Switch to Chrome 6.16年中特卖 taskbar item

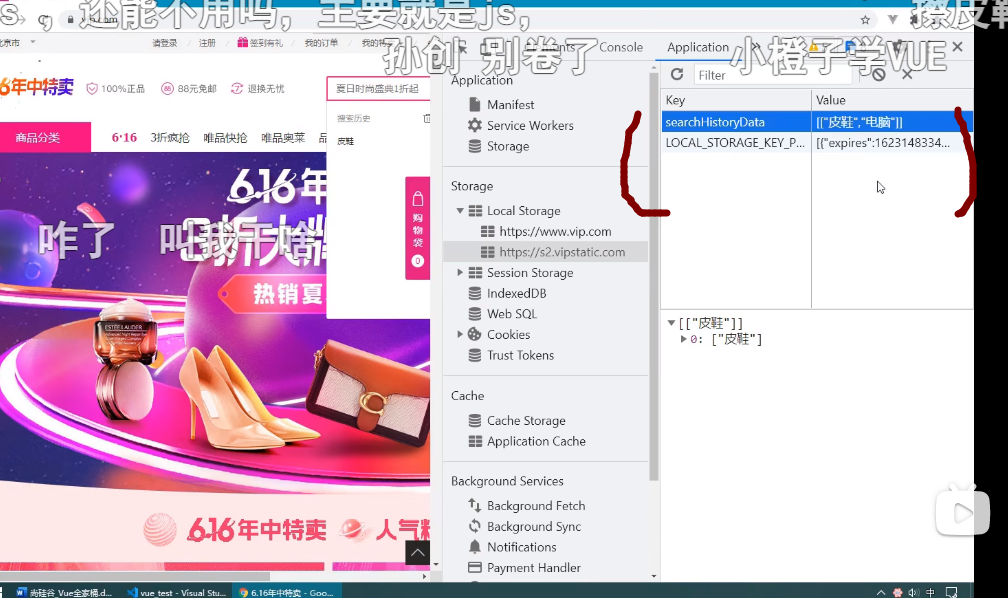[x=287, y=592]
